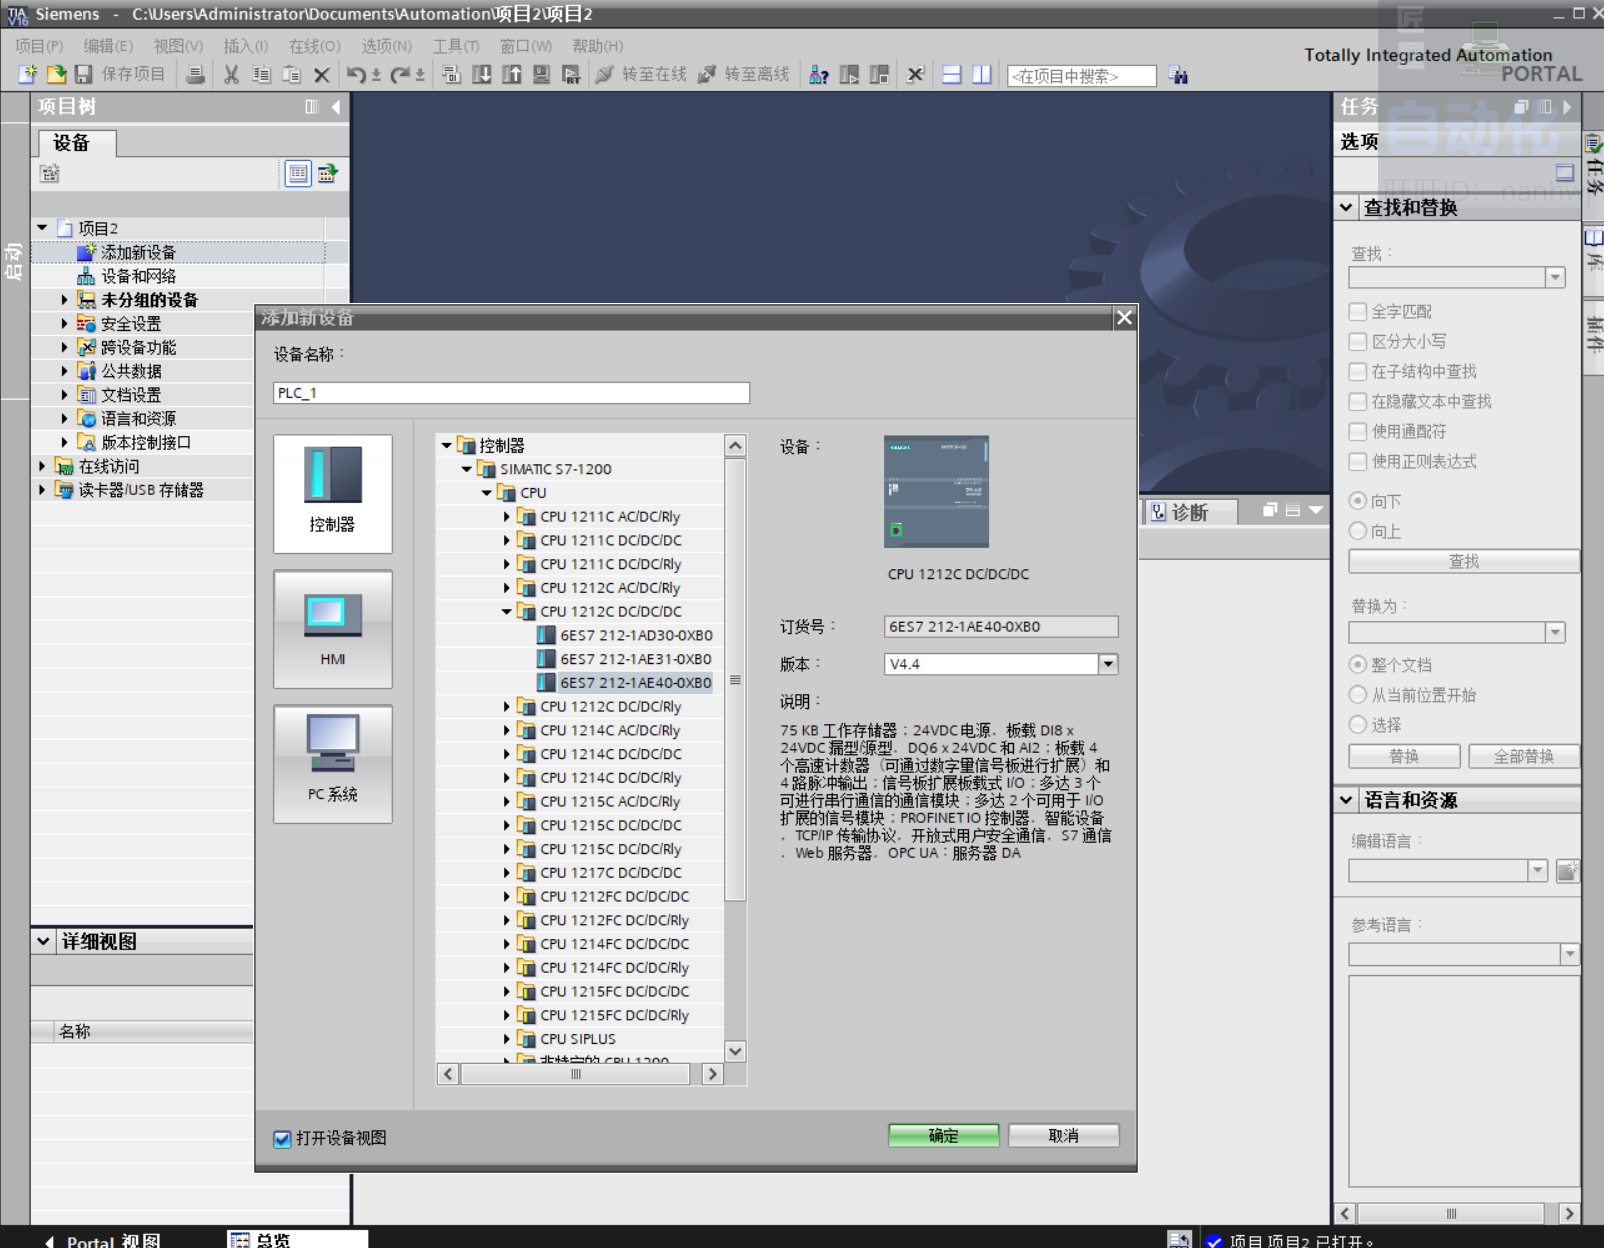Viewport: 1604px width, 1248px height.
Task: Enable the 在子结构中查找 checkbox
Action: pos(1358,372)
